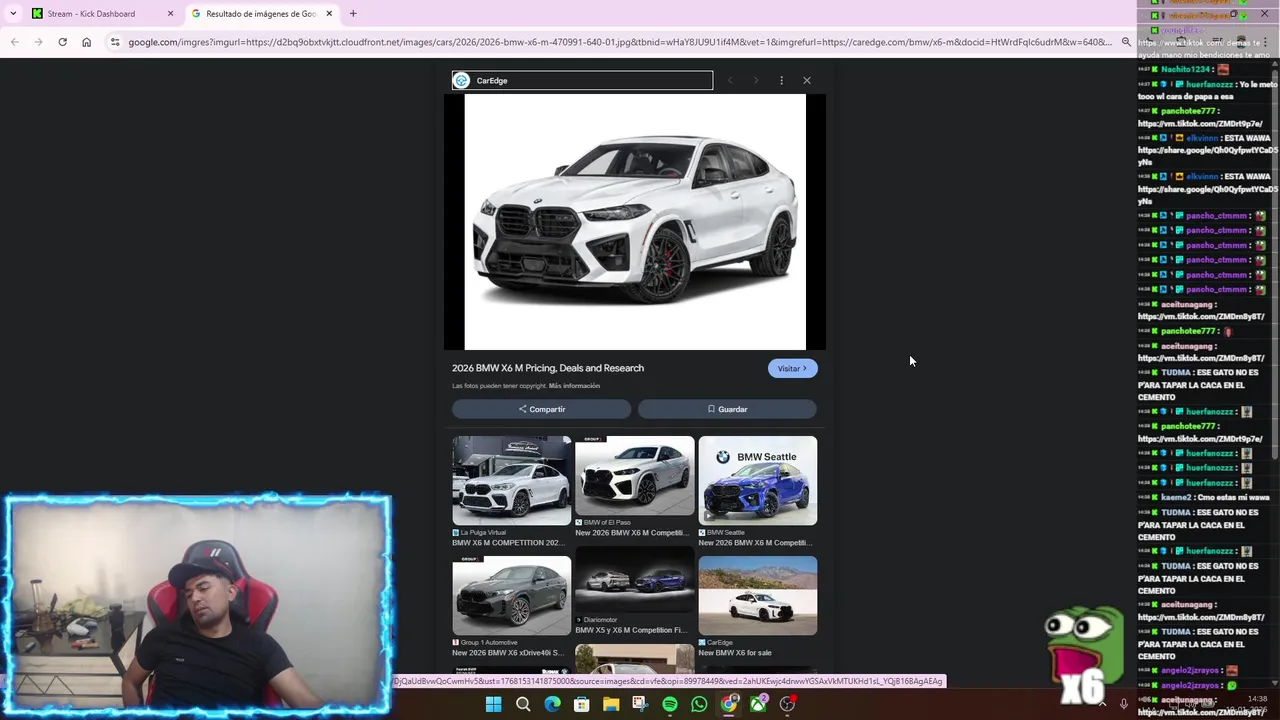Show next image in preview panel
This screenshot has height=720, width=1280.
[x=755, y=81]
